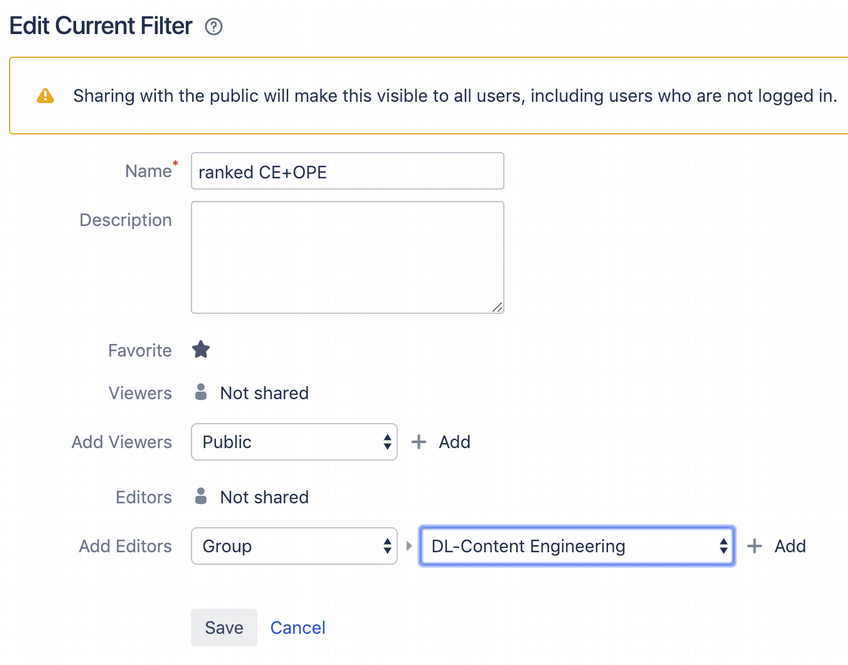Click the public sharing warning message text
The height and width of the screenshot is (665, 848).
(x=455, y=97)
